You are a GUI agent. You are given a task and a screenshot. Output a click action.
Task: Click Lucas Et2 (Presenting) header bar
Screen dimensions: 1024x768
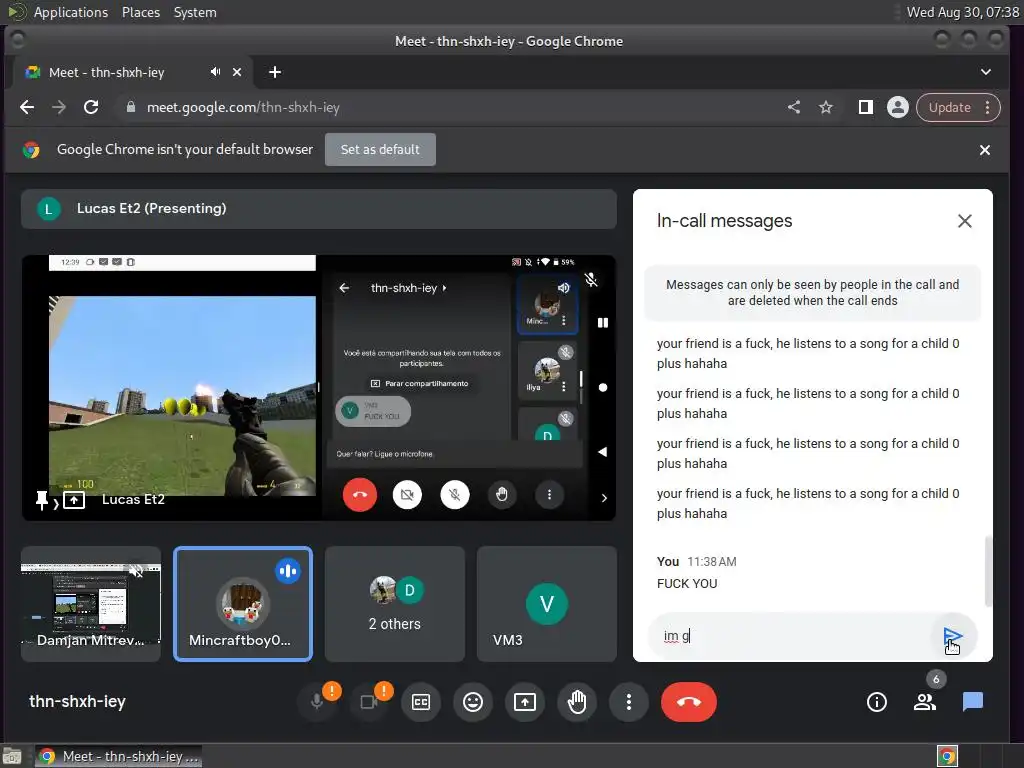319,209
